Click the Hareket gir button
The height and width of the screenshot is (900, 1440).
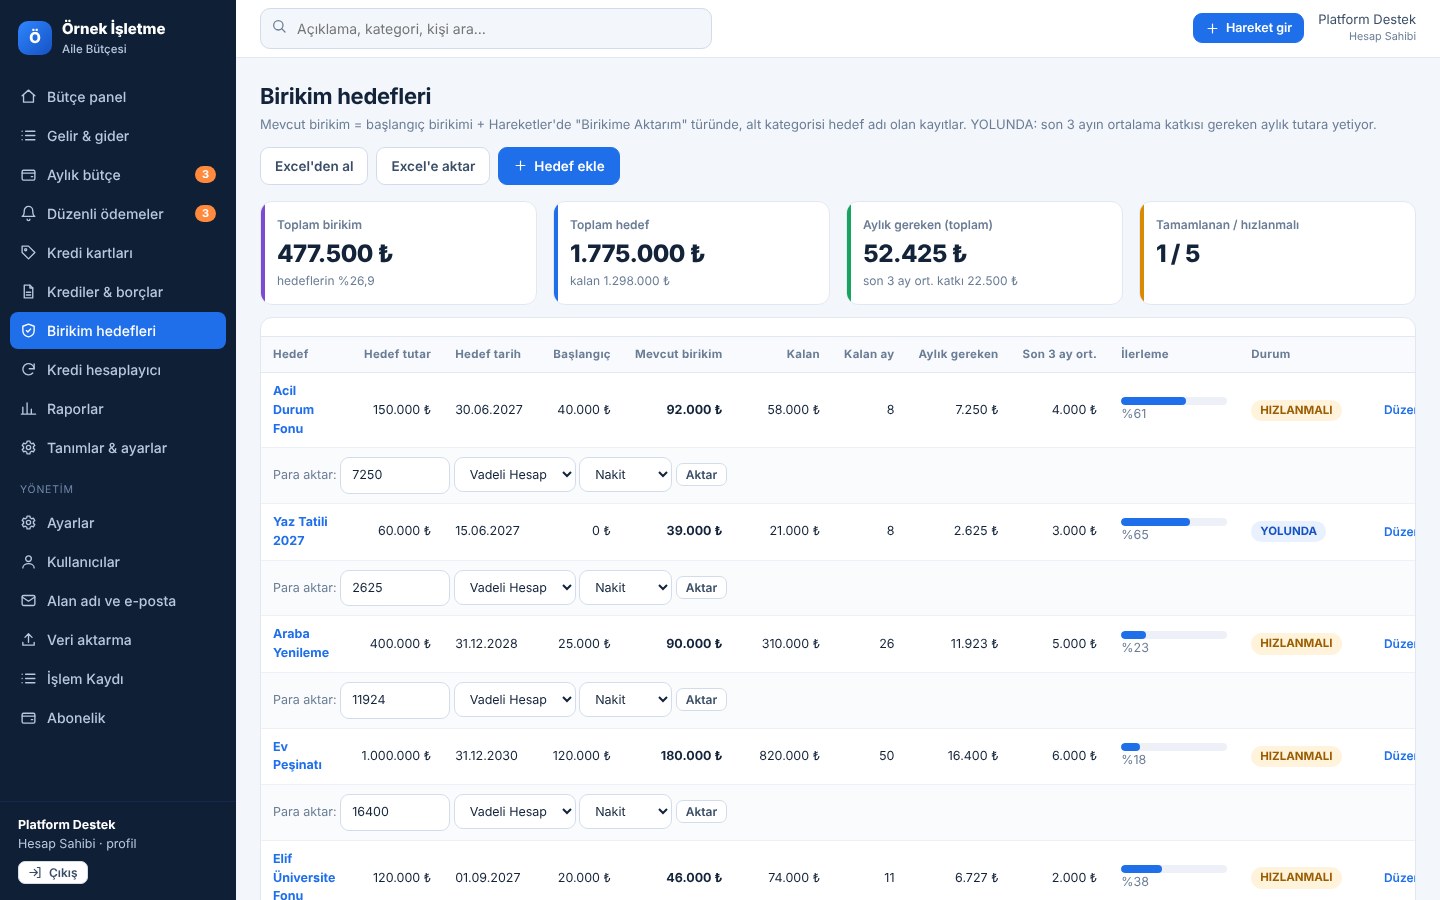pyautogui.click(x=1248, y=28)
